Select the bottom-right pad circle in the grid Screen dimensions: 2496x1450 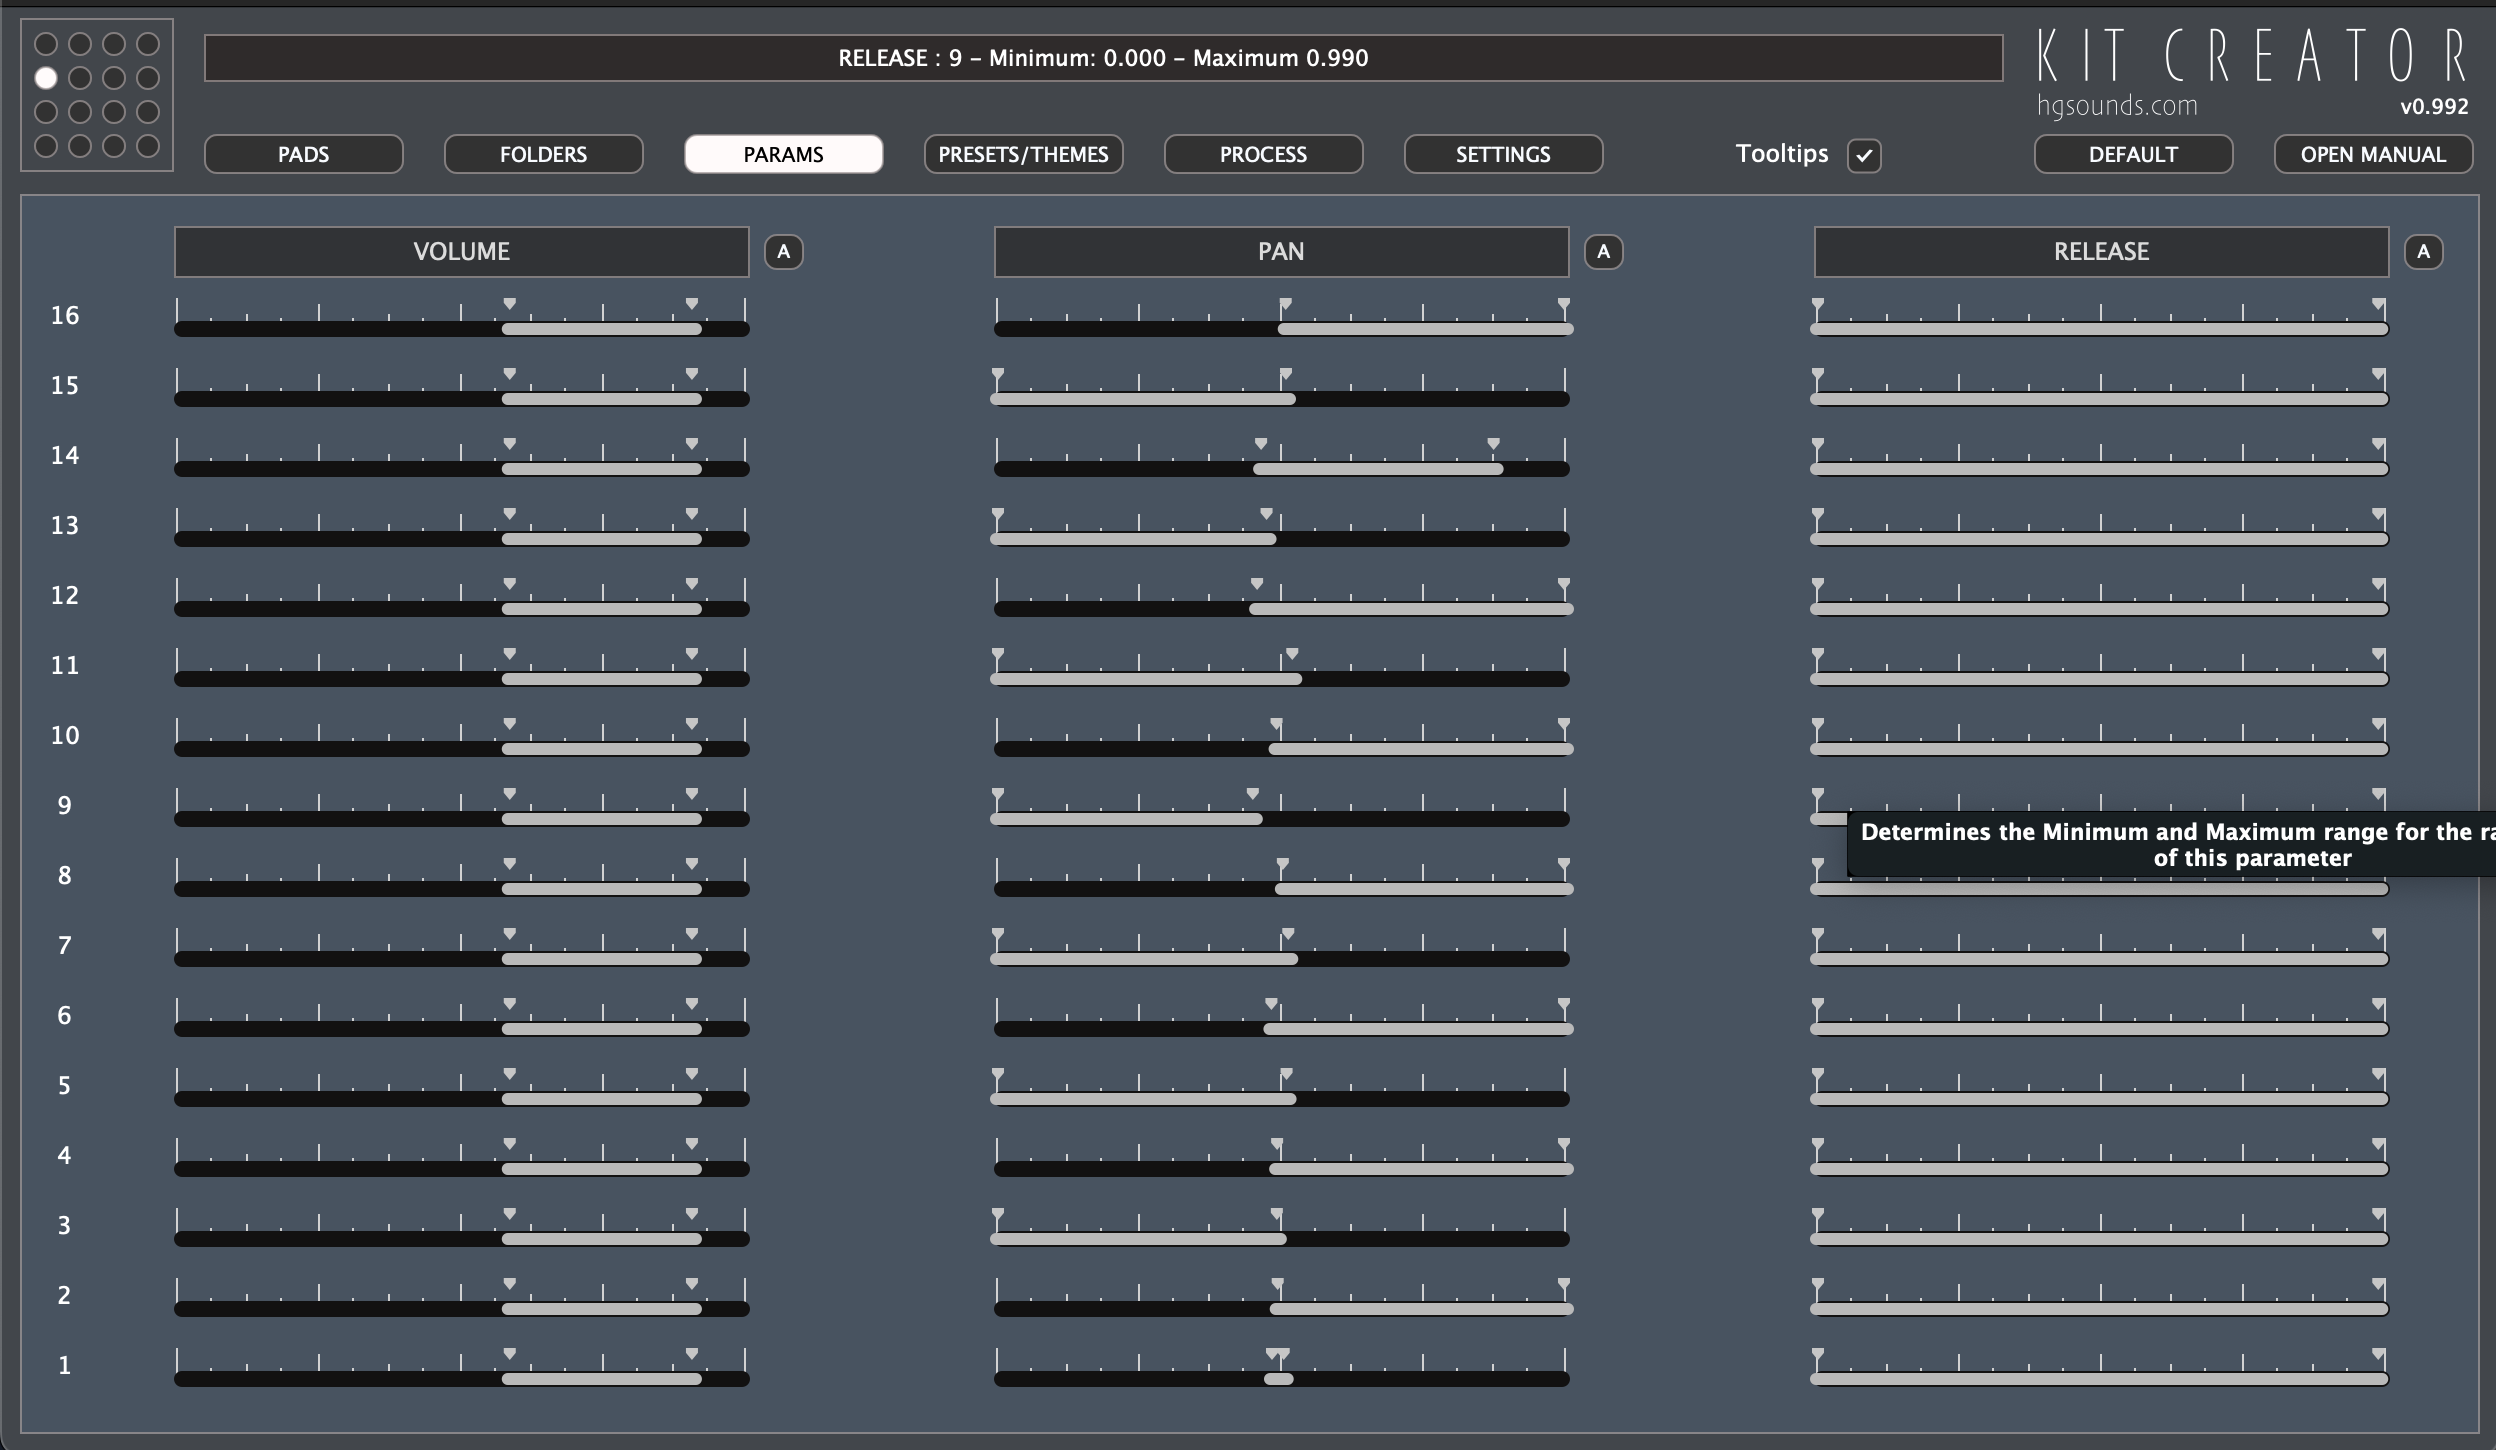tap(148, 145)
